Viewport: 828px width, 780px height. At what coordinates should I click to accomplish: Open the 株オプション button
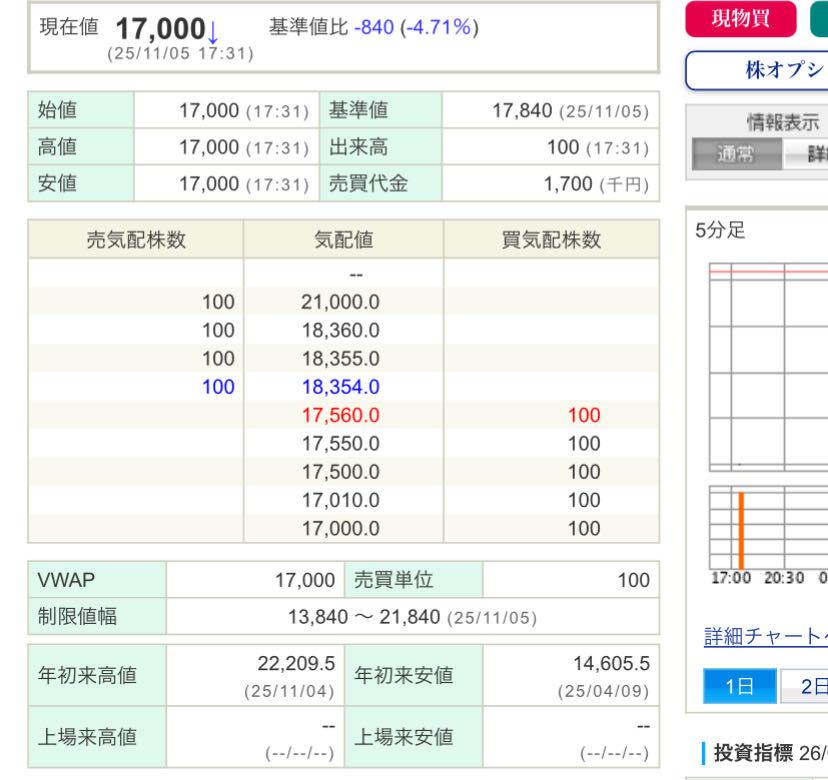click(760, 69)
